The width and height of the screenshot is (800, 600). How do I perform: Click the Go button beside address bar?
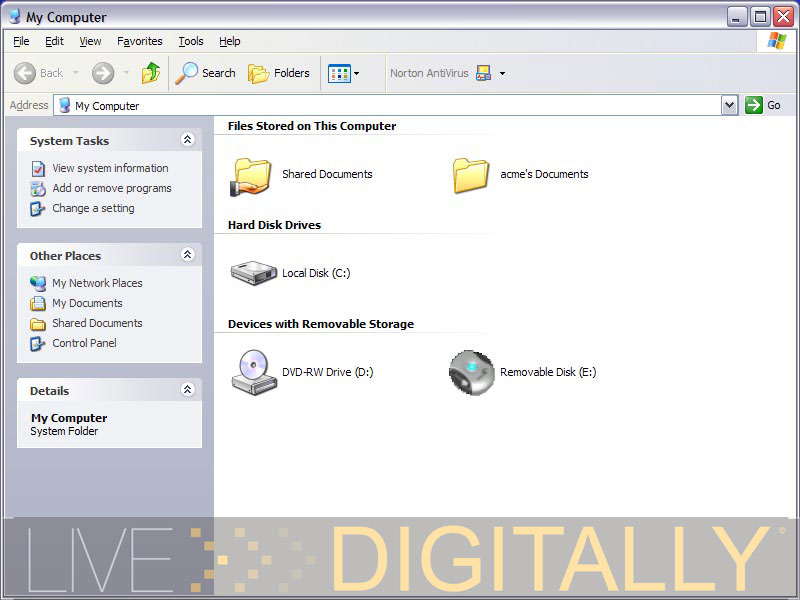click(763, 105)
